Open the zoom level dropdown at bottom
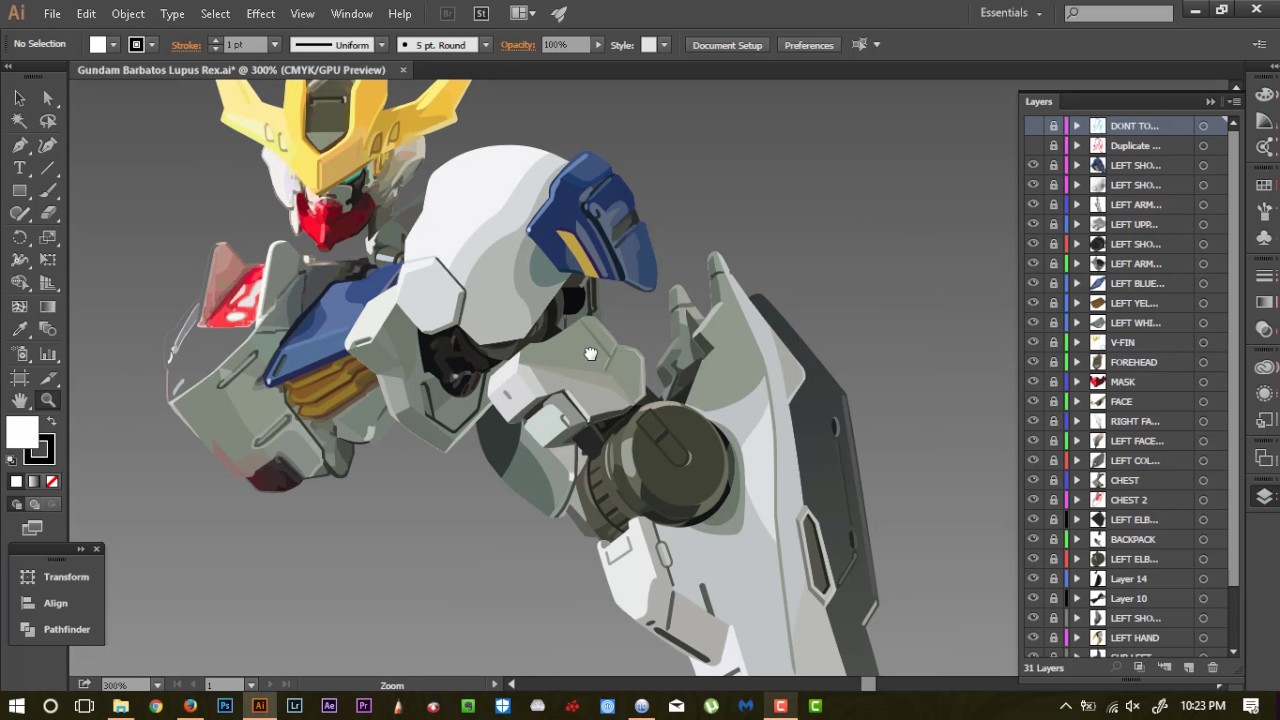 (157, 685)
